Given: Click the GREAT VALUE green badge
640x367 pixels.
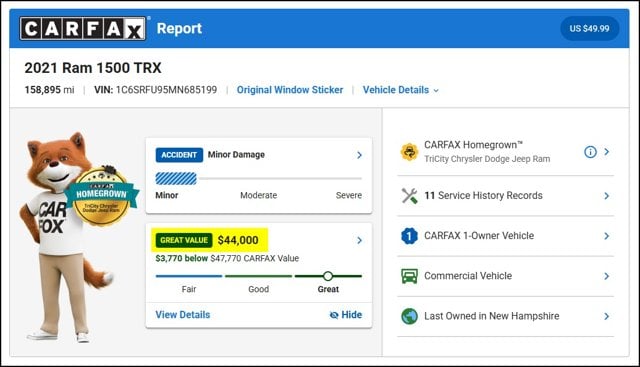Looking at the screenshot, I should [x=184, y=240].
